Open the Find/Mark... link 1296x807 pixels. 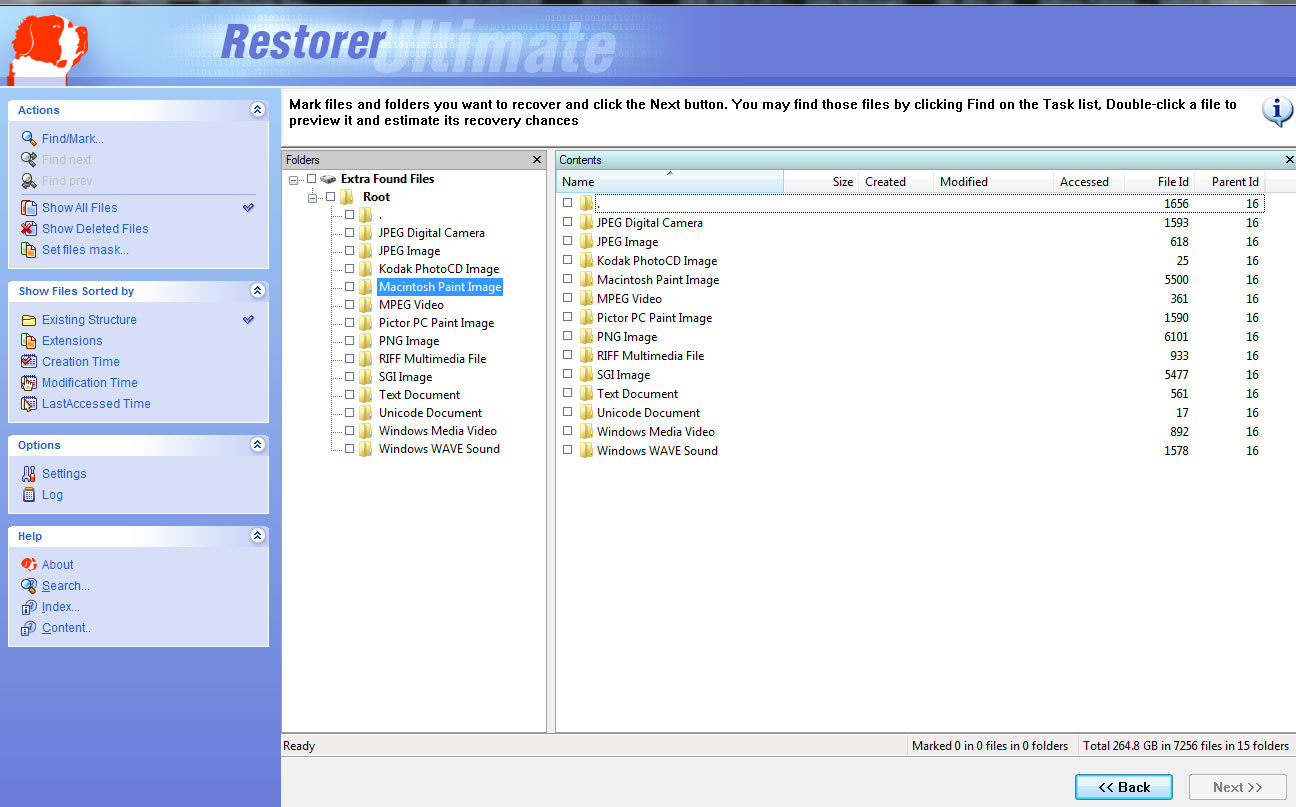[73, 139]
